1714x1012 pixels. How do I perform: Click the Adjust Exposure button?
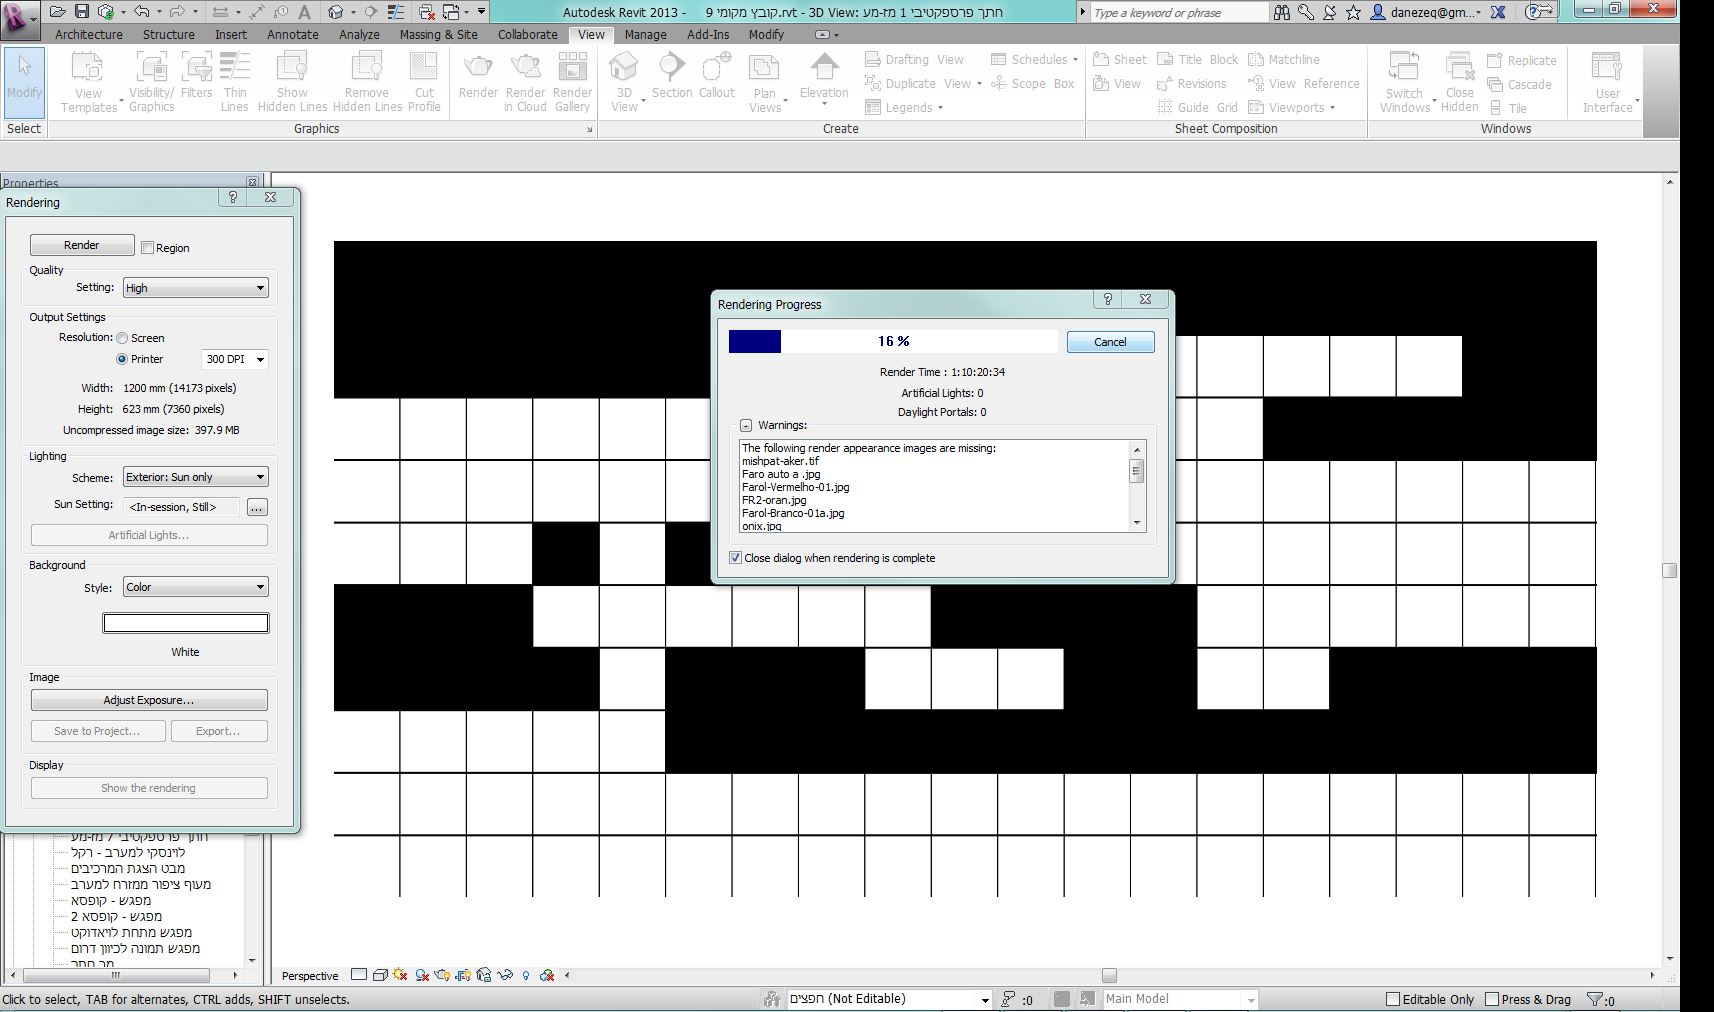pos(149,700)
